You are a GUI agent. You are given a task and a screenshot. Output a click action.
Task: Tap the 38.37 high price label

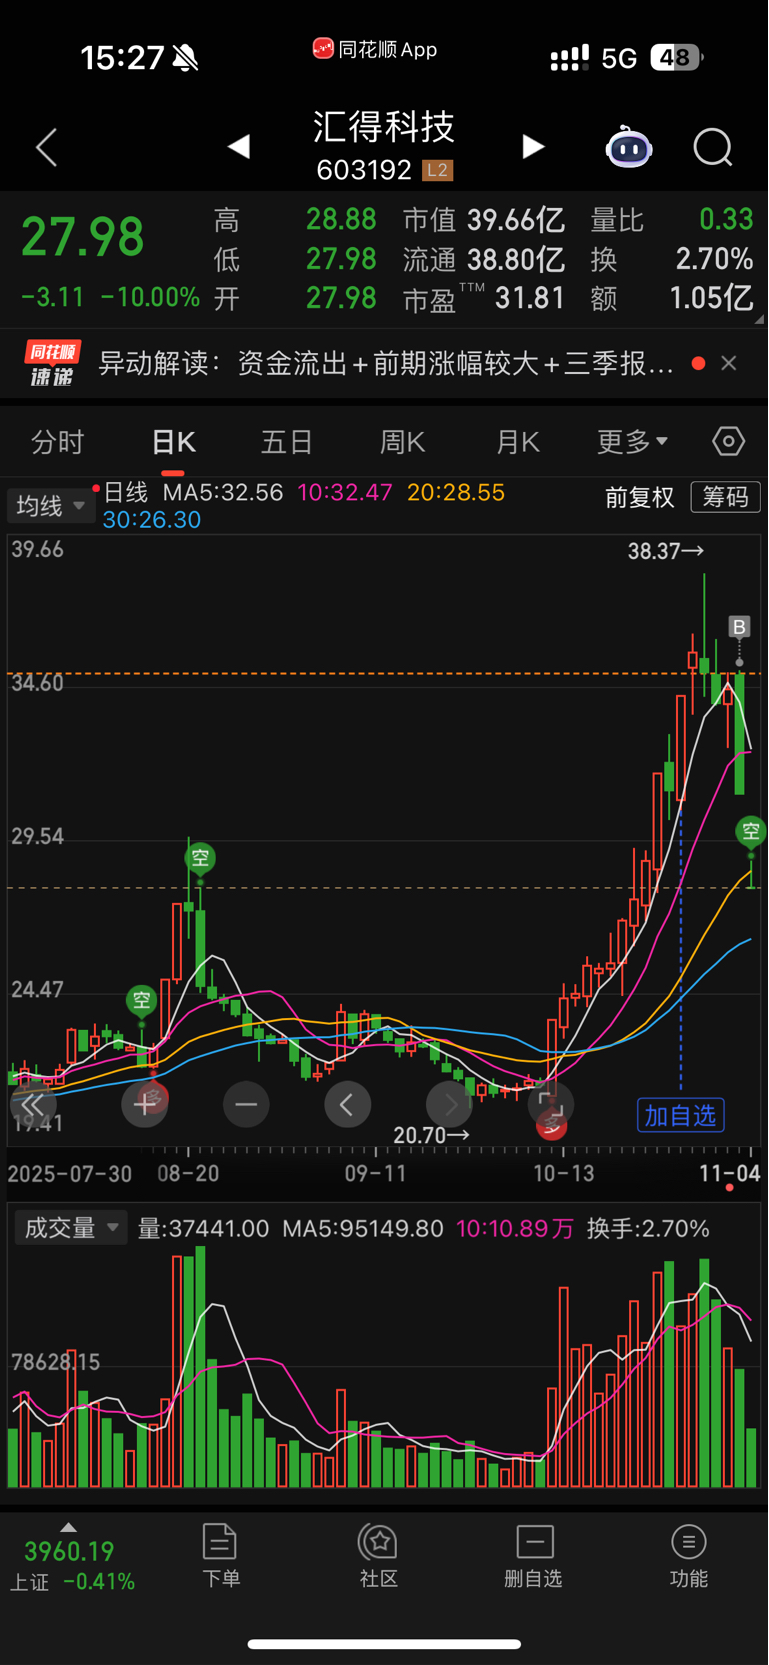pos(665,551)
